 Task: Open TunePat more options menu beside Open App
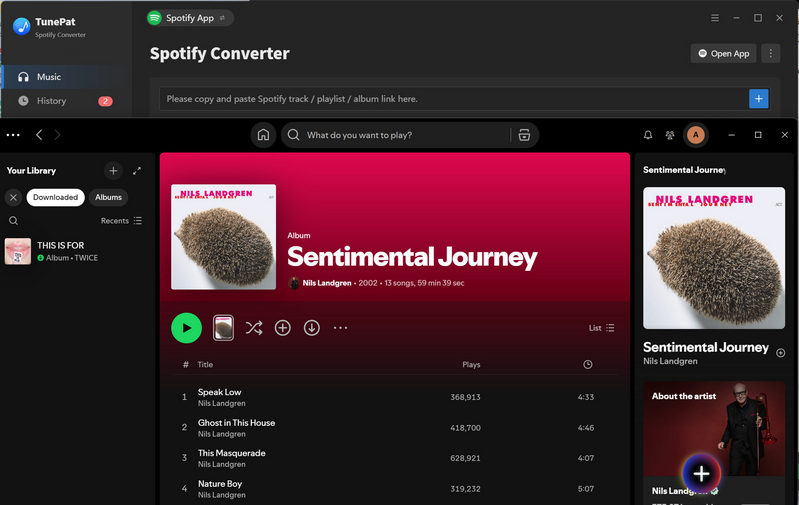(770, 54)
